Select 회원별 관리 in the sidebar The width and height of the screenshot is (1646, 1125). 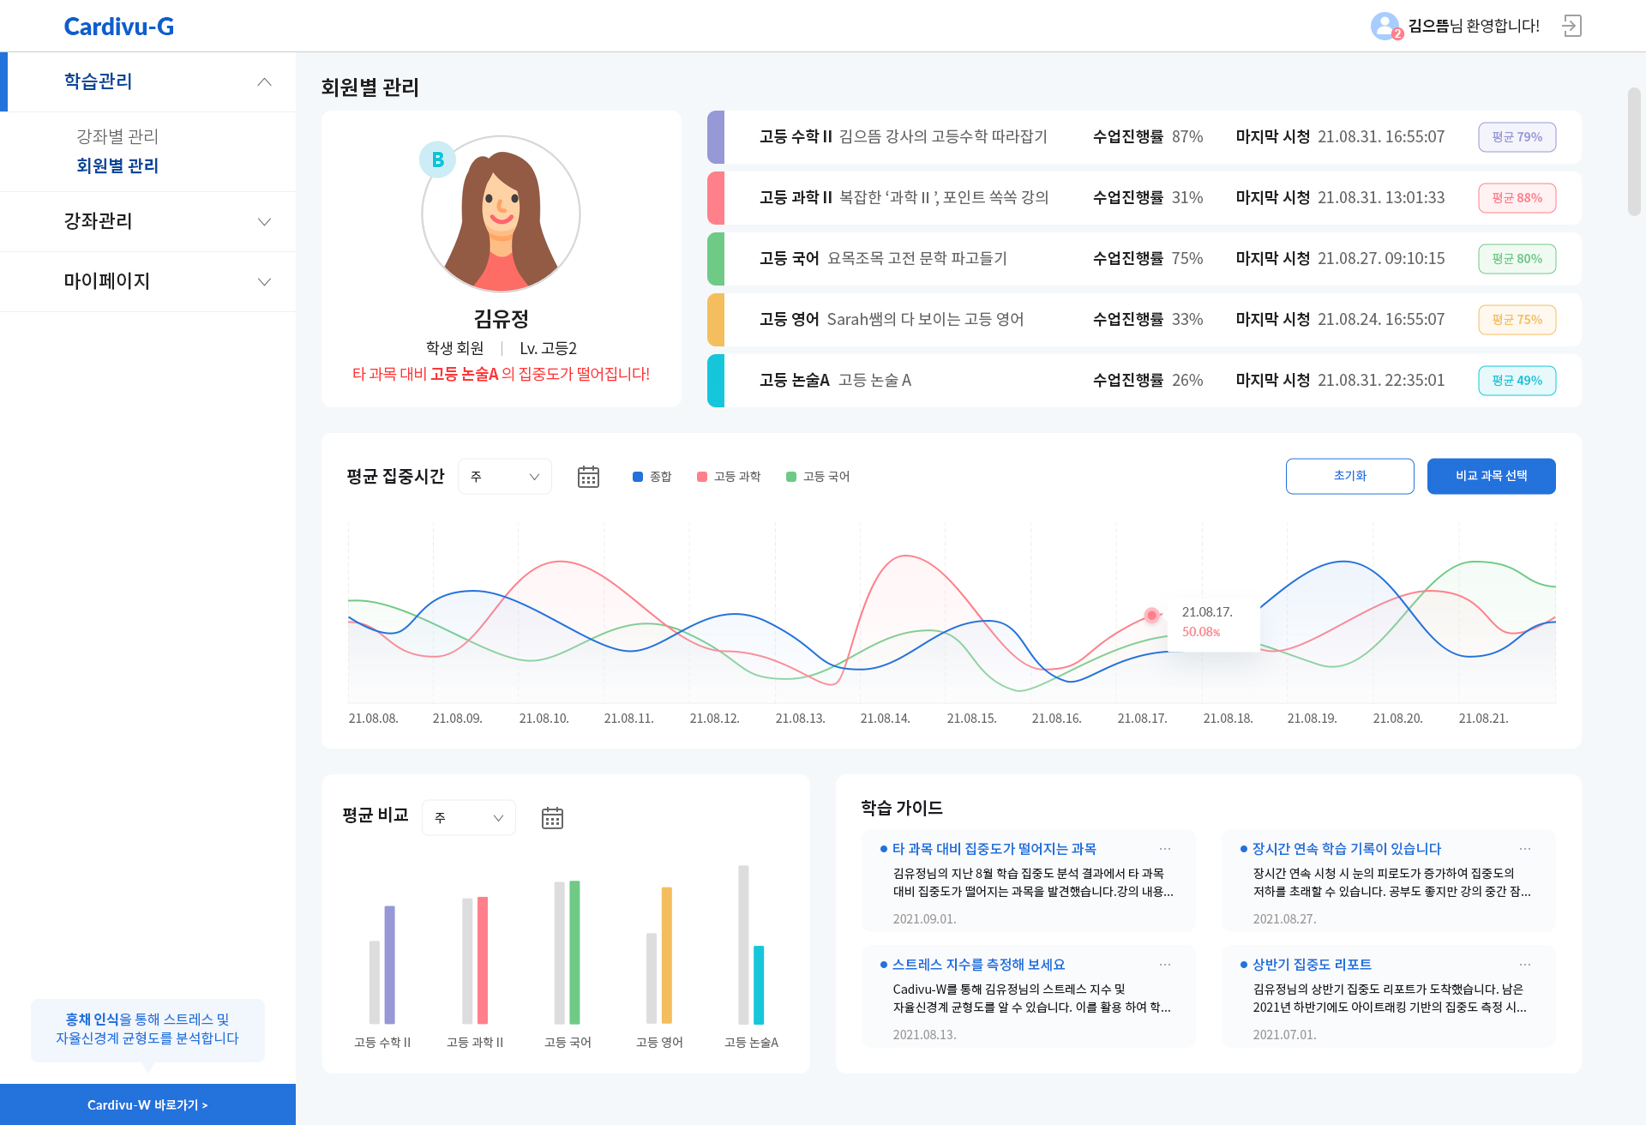[x=117, y=166]
